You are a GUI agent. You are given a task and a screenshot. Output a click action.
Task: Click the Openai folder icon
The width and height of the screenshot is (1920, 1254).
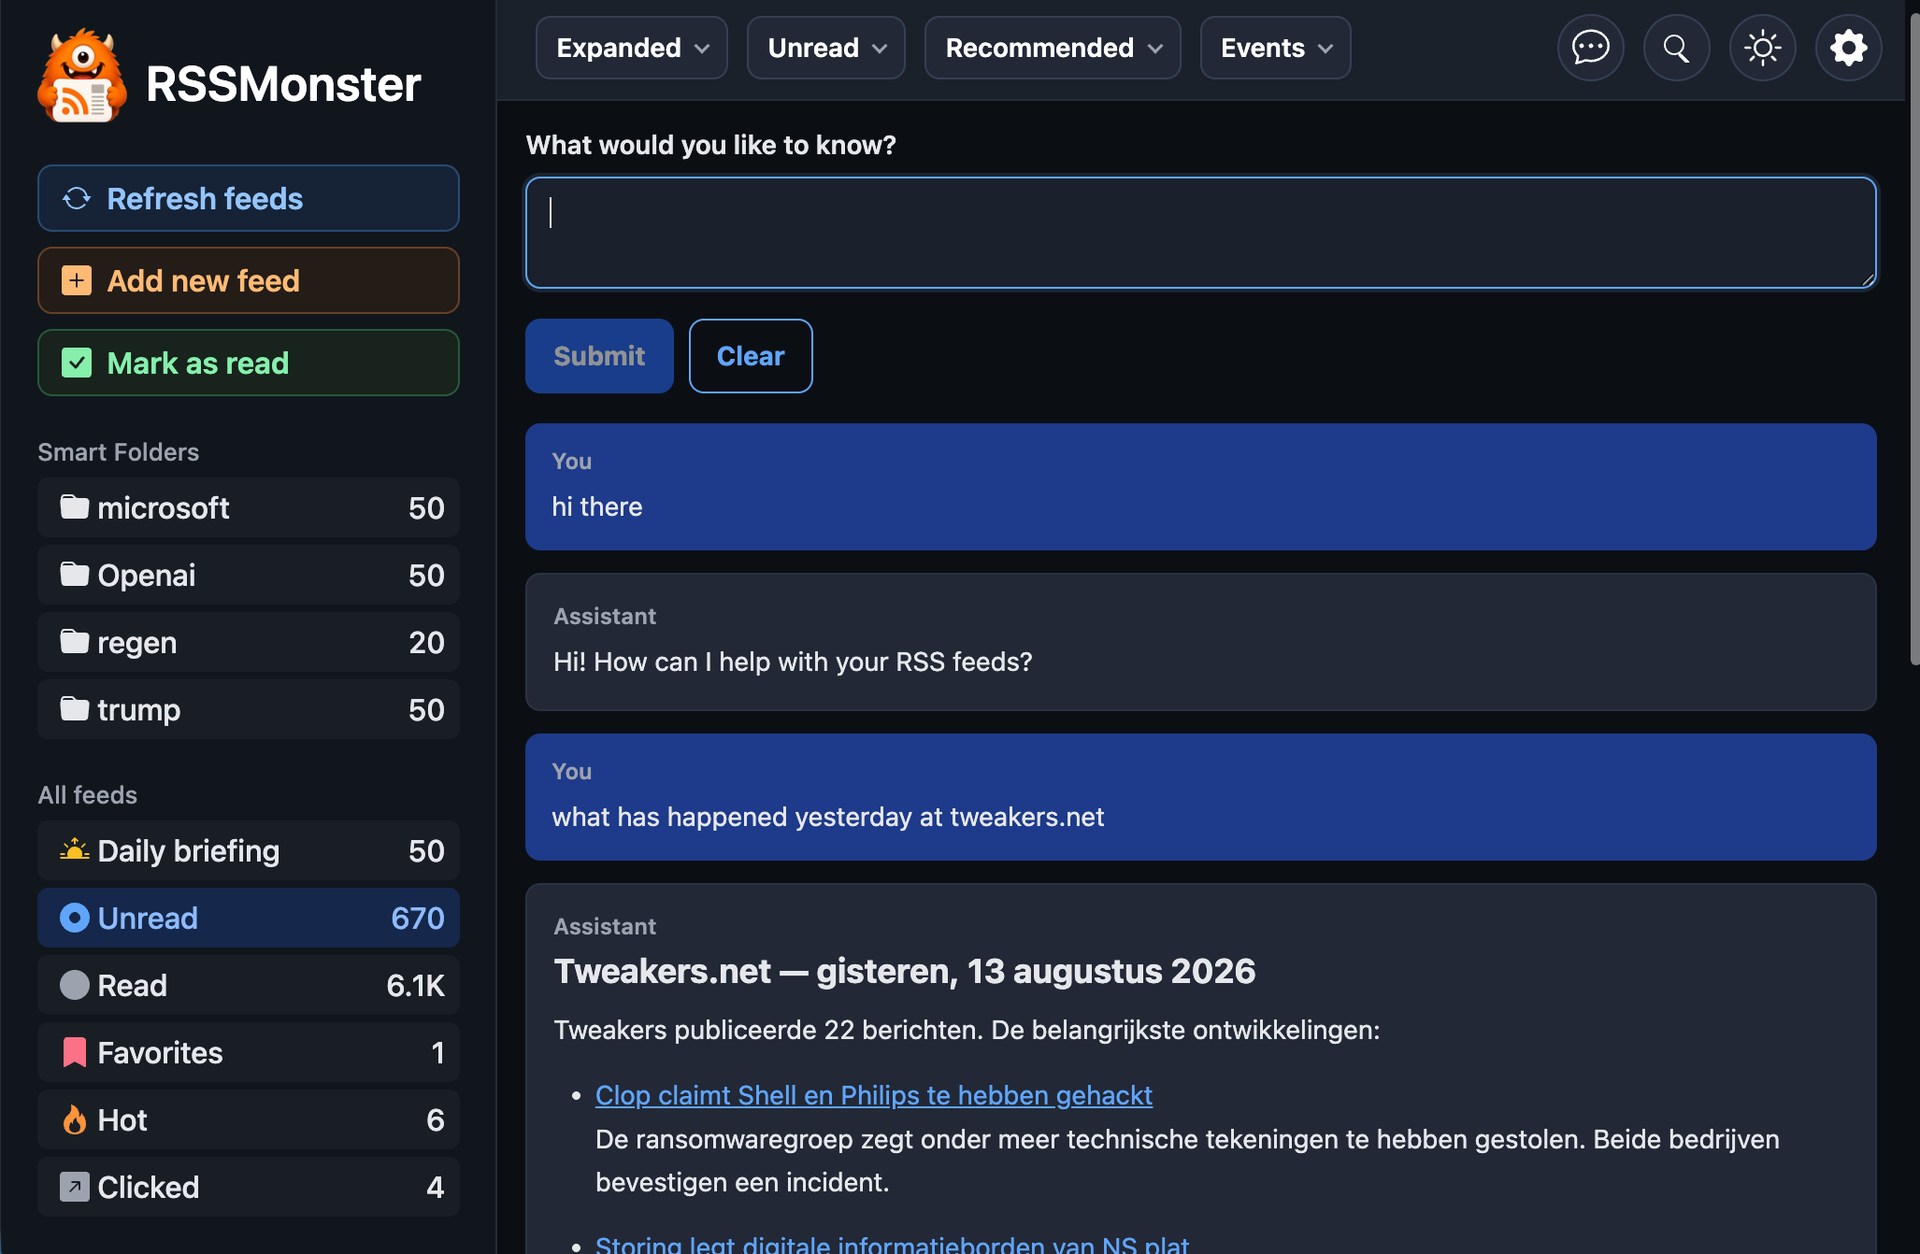pos(74,574)
